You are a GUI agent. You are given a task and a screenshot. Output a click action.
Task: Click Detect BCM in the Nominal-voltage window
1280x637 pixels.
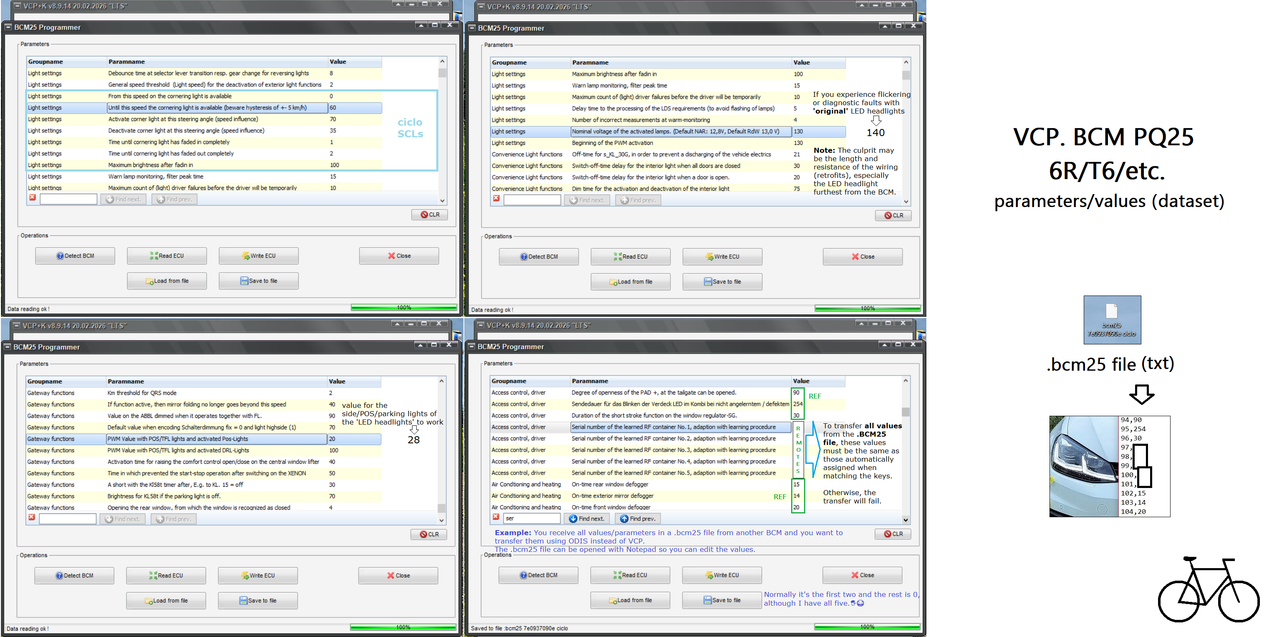pyautogui.click(x=539, y=257)
